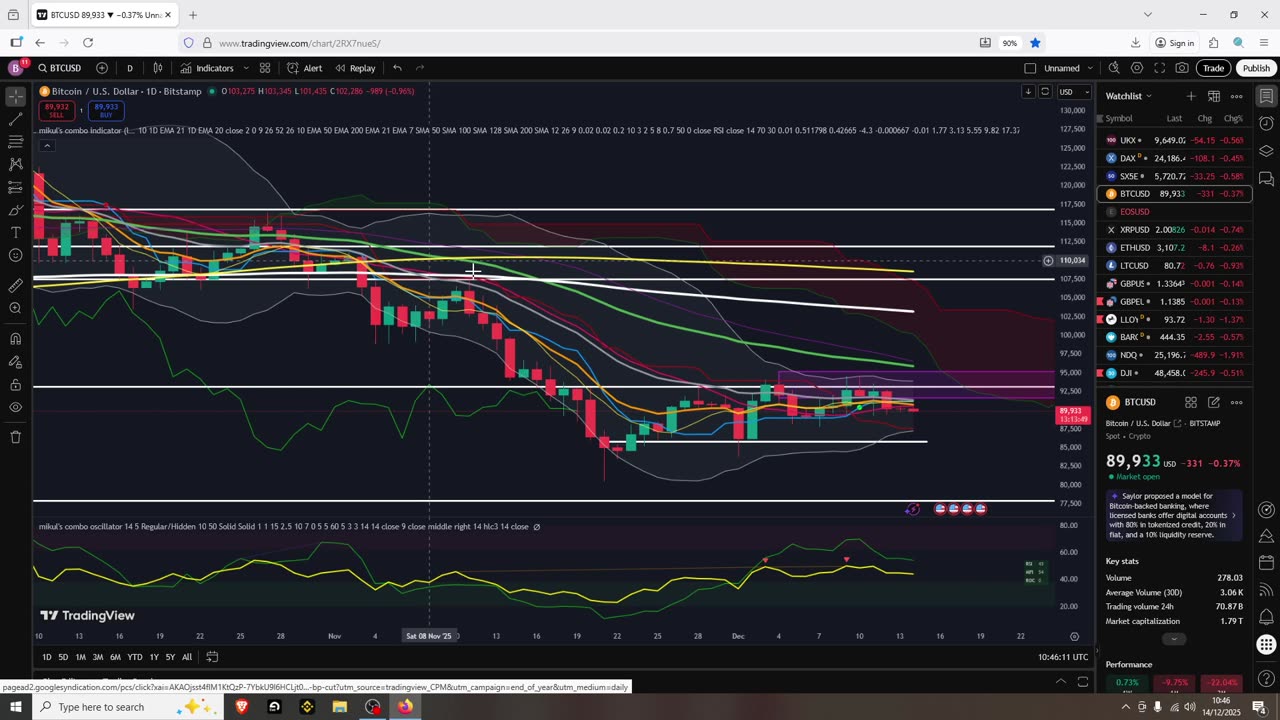This screenshot has height=720, width=1280.
Task: Click the Trade button
Action: [x=1213, y=68]
